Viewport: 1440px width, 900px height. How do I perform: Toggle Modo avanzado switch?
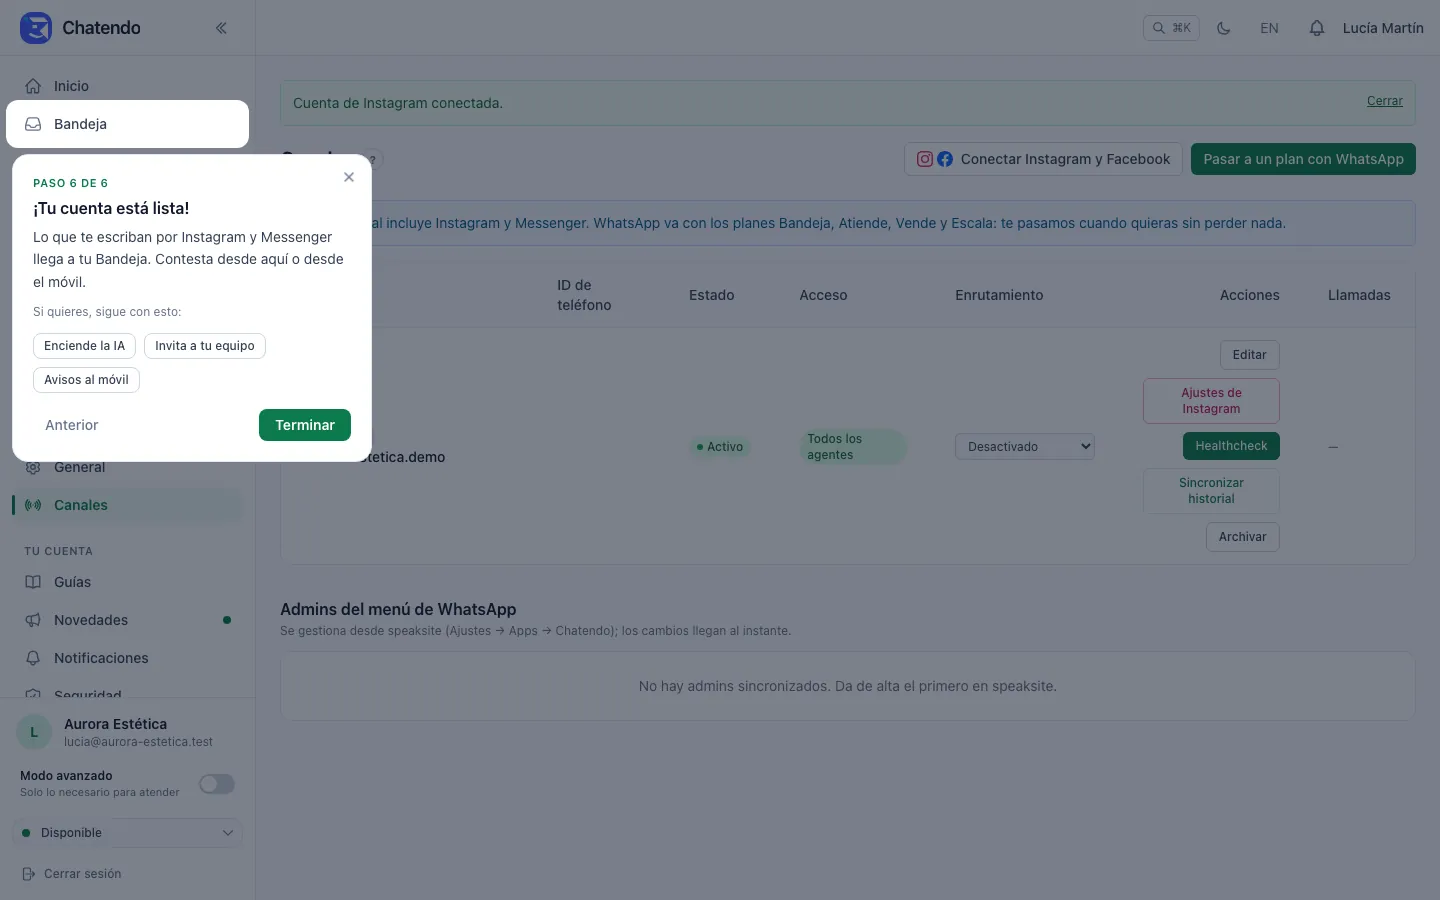pyautogui.click(x=217, y=784)
